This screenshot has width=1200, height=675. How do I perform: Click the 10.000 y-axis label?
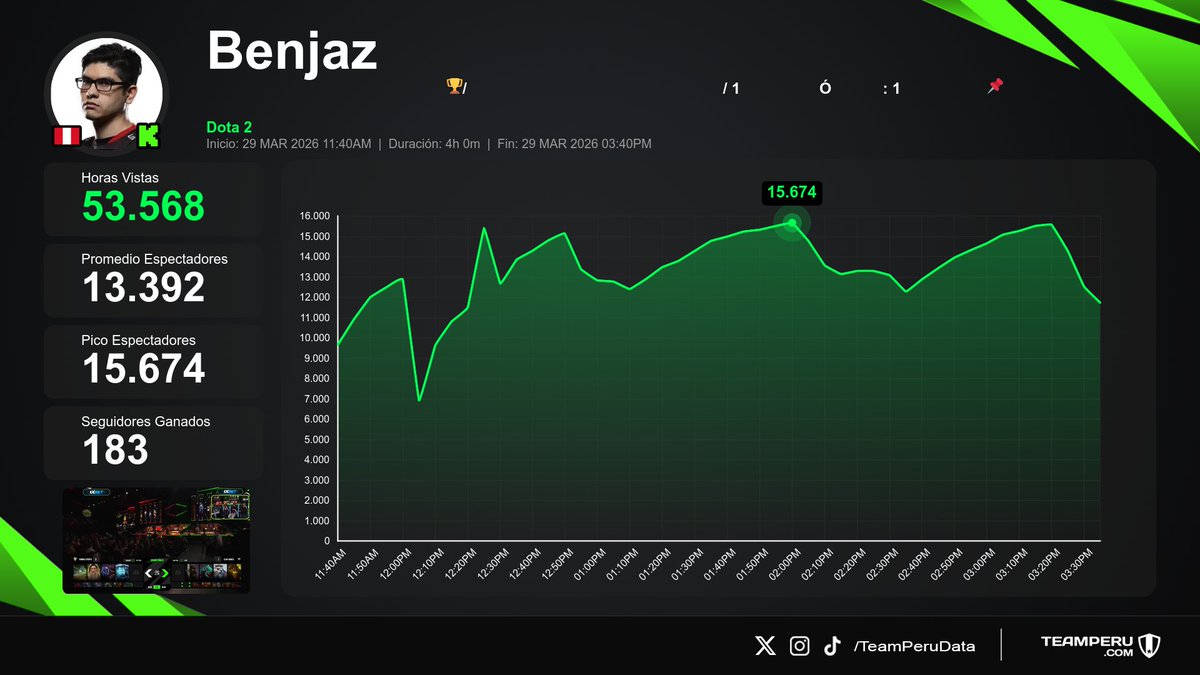(315, 338)
